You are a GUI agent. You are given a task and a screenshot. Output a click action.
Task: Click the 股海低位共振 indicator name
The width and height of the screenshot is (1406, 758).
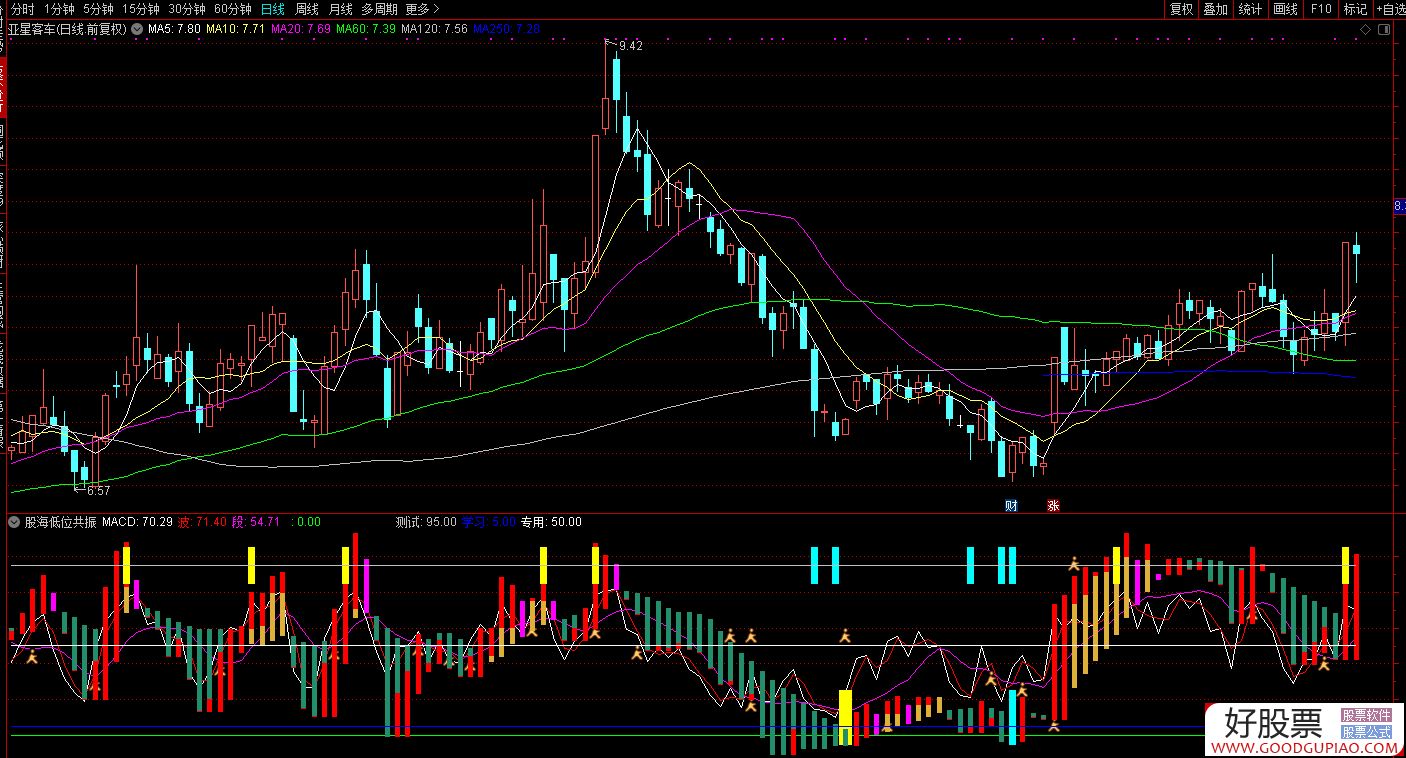click(x=60, y=522)
